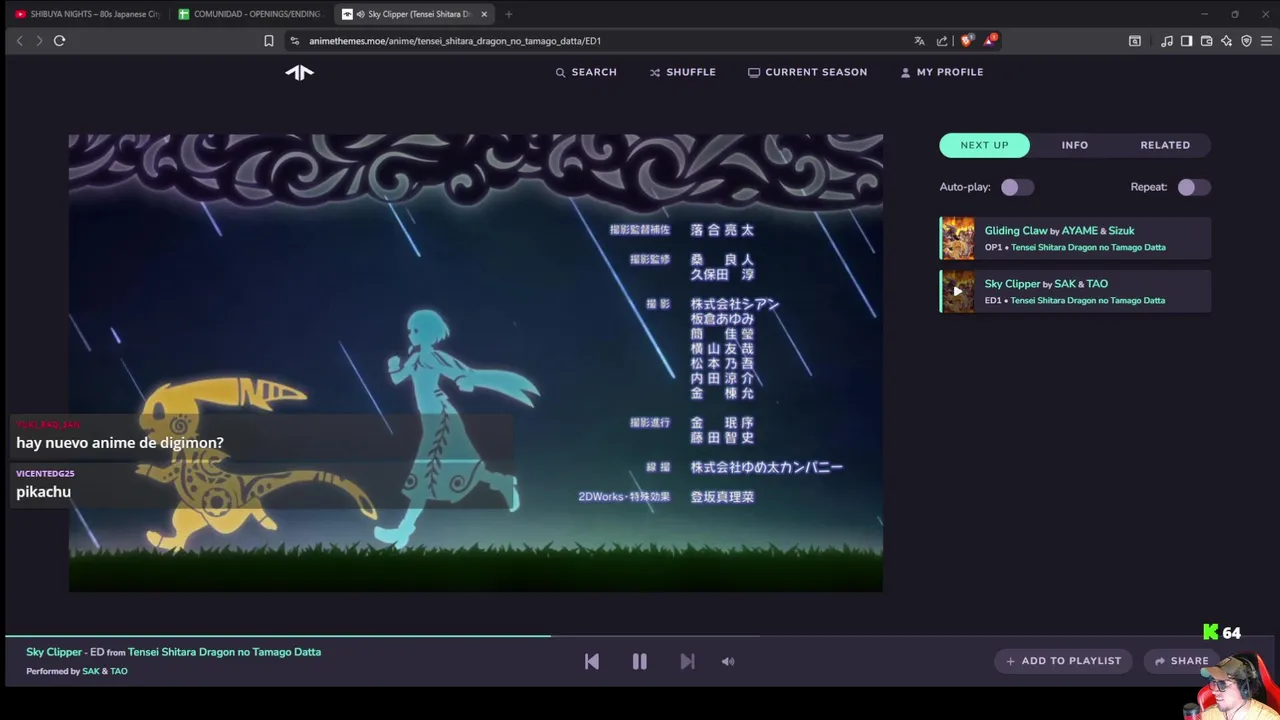The width and height of the screenshot is (1280, 720).
Task: Seek using the video progress bar
Action: (640, 636)
